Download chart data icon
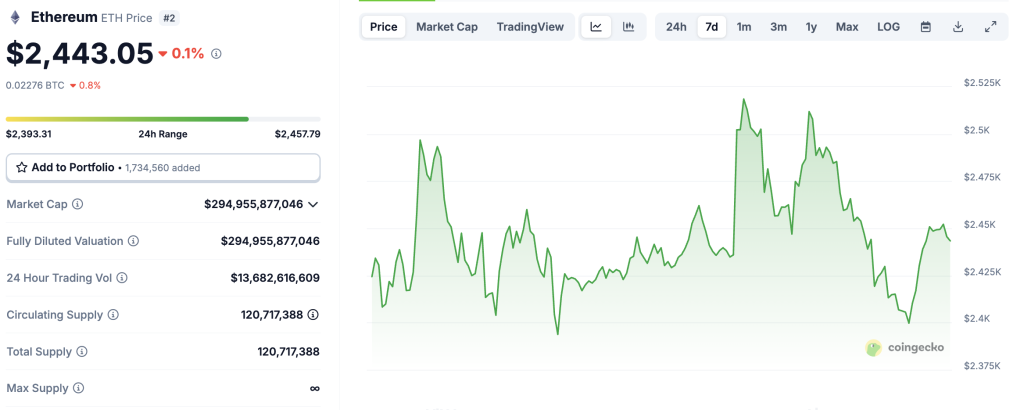1024x410 pixels. point(958,27)
